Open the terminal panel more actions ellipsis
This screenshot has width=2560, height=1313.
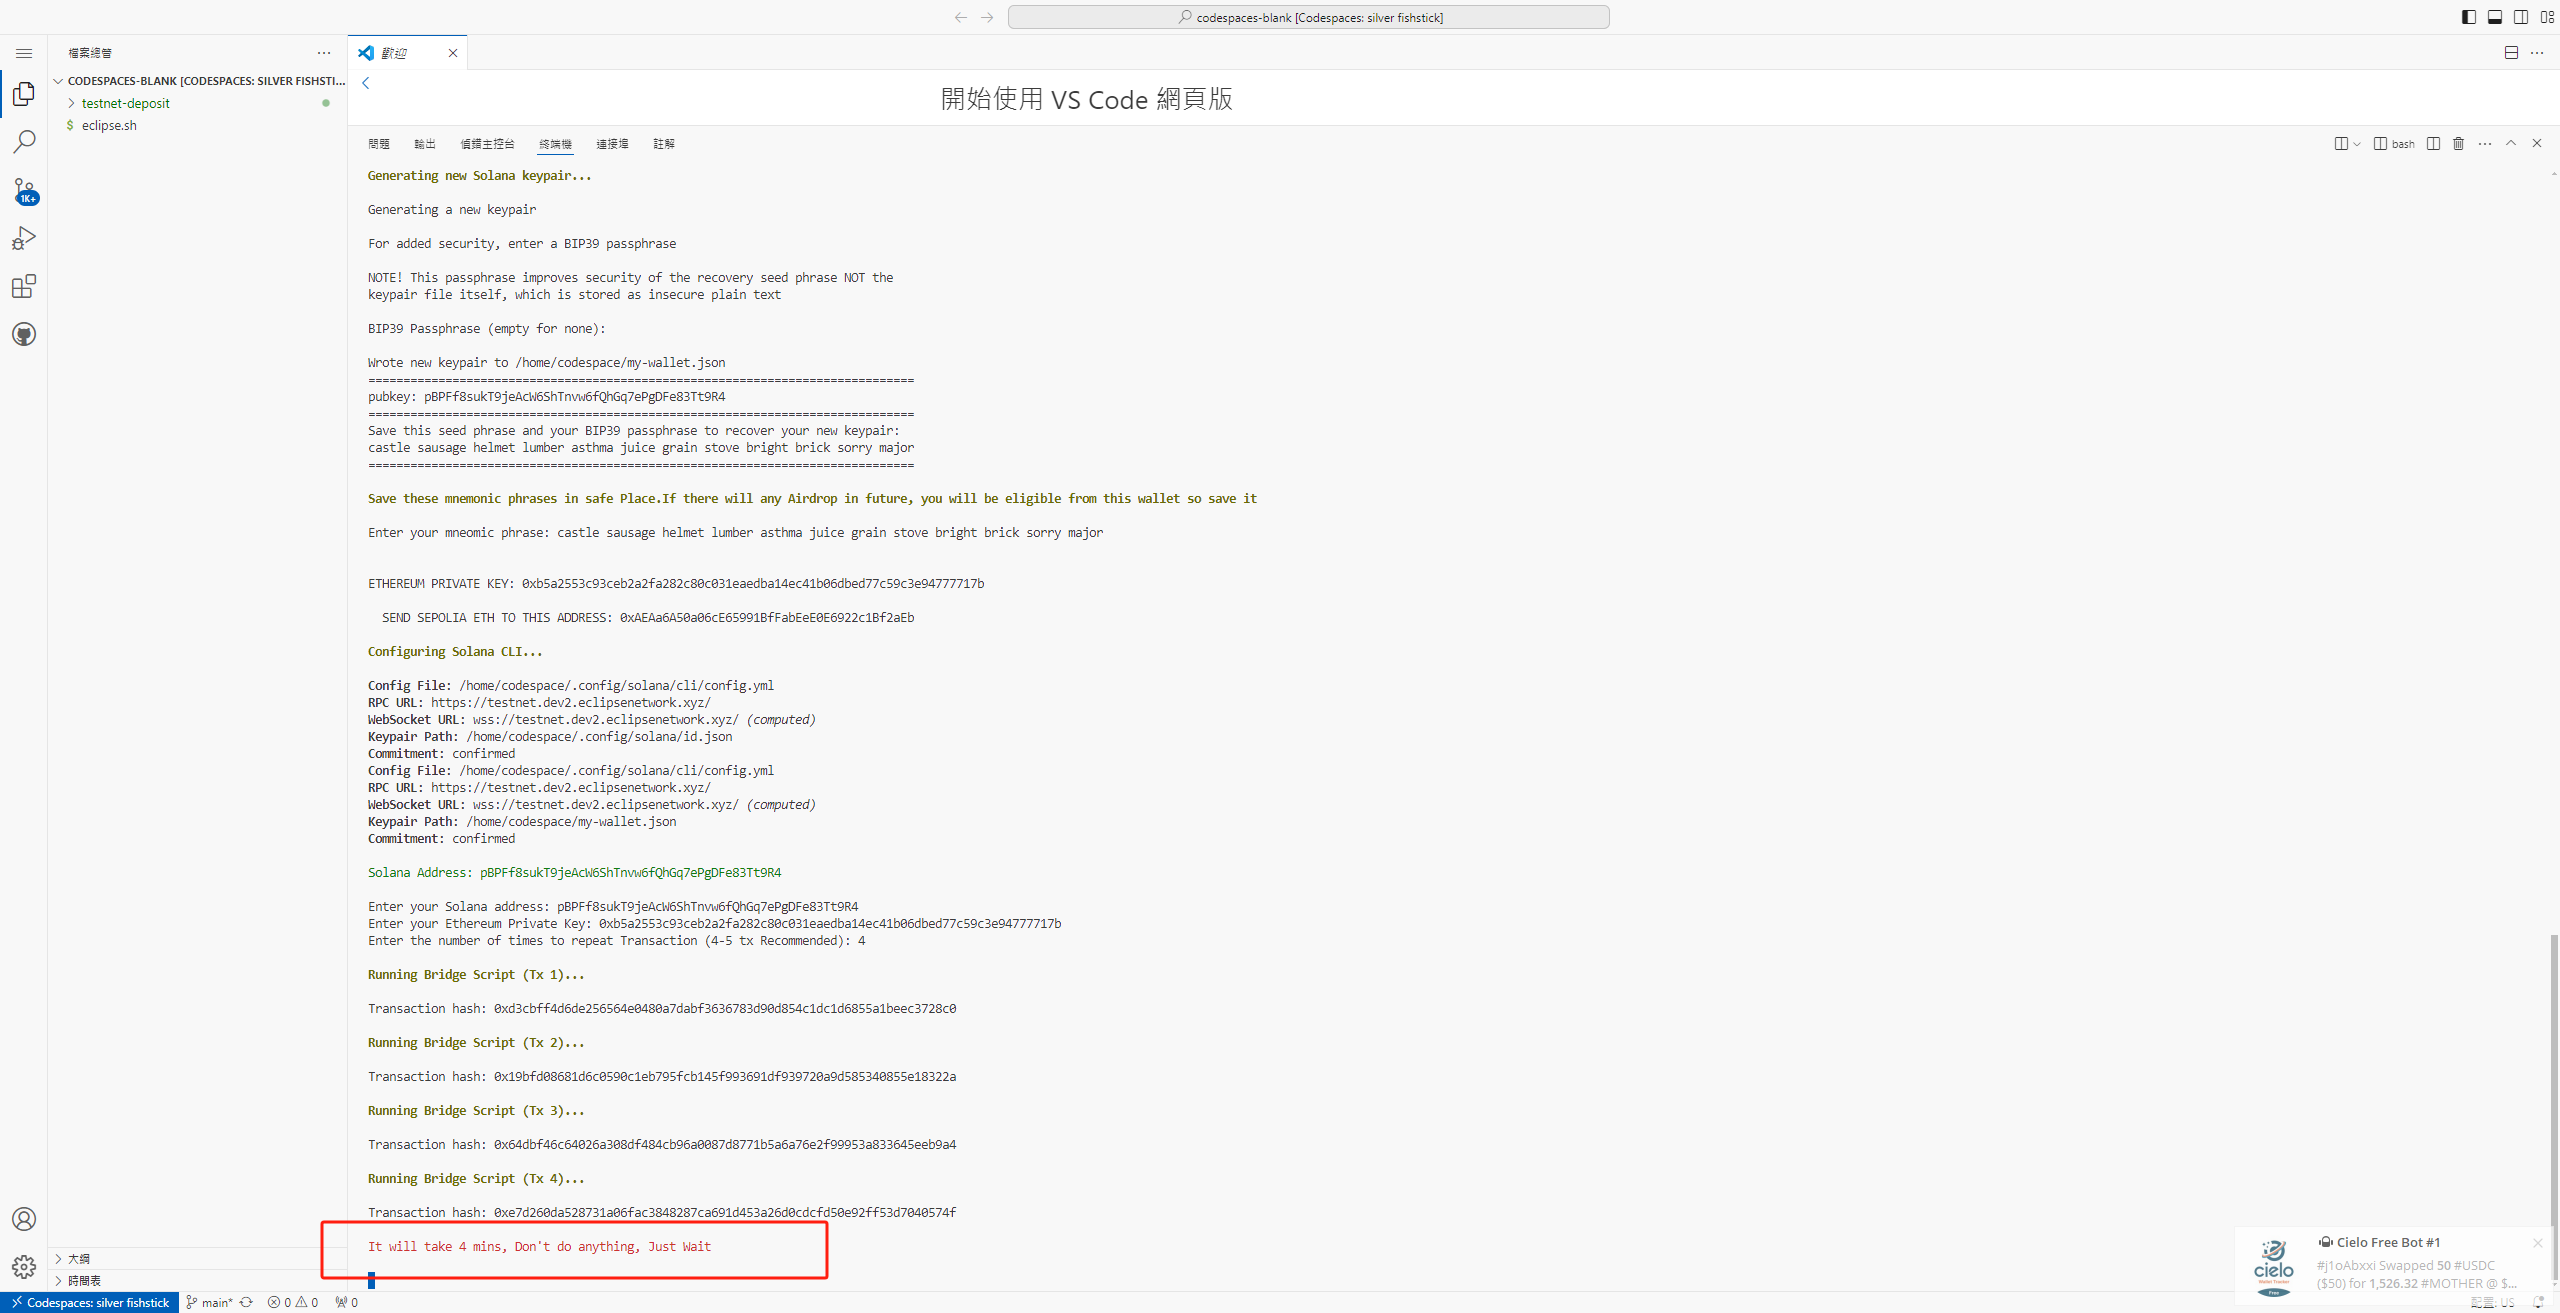pyautogui.click(x=2485, y=144)
